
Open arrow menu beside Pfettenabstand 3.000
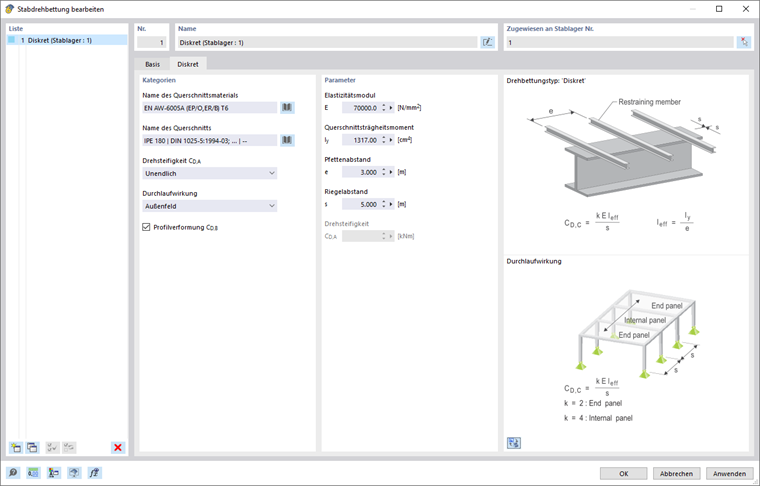[391, 172]
